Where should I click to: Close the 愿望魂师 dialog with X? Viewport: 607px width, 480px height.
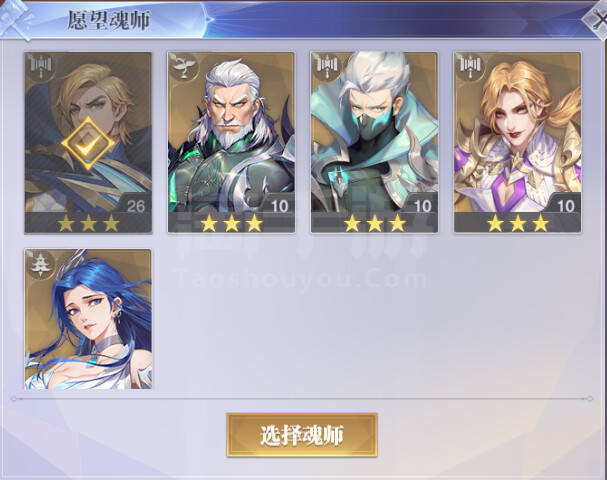(x=597, y=20)
